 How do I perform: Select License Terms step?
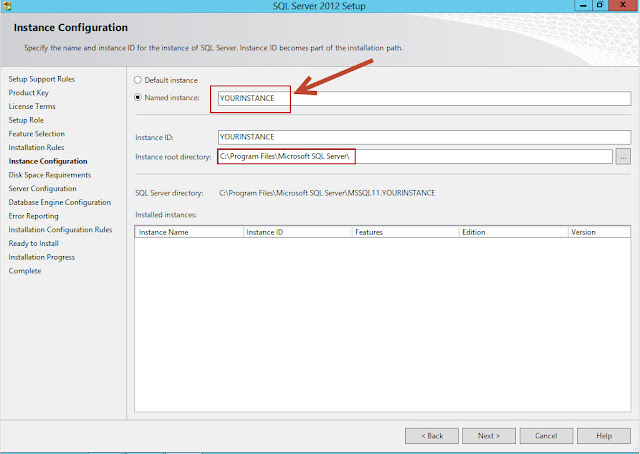tap(32, 106)
